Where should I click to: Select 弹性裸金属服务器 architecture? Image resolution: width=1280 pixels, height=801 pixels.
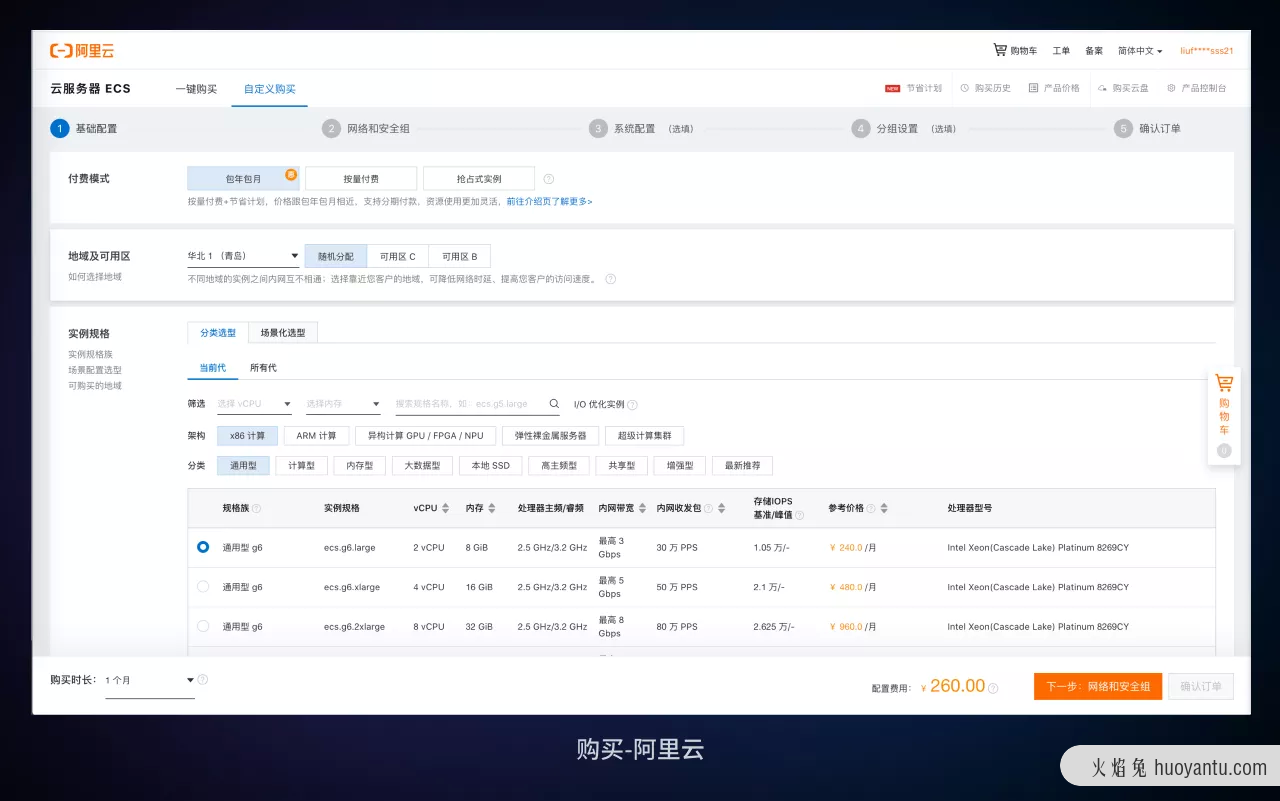(550, 436)
